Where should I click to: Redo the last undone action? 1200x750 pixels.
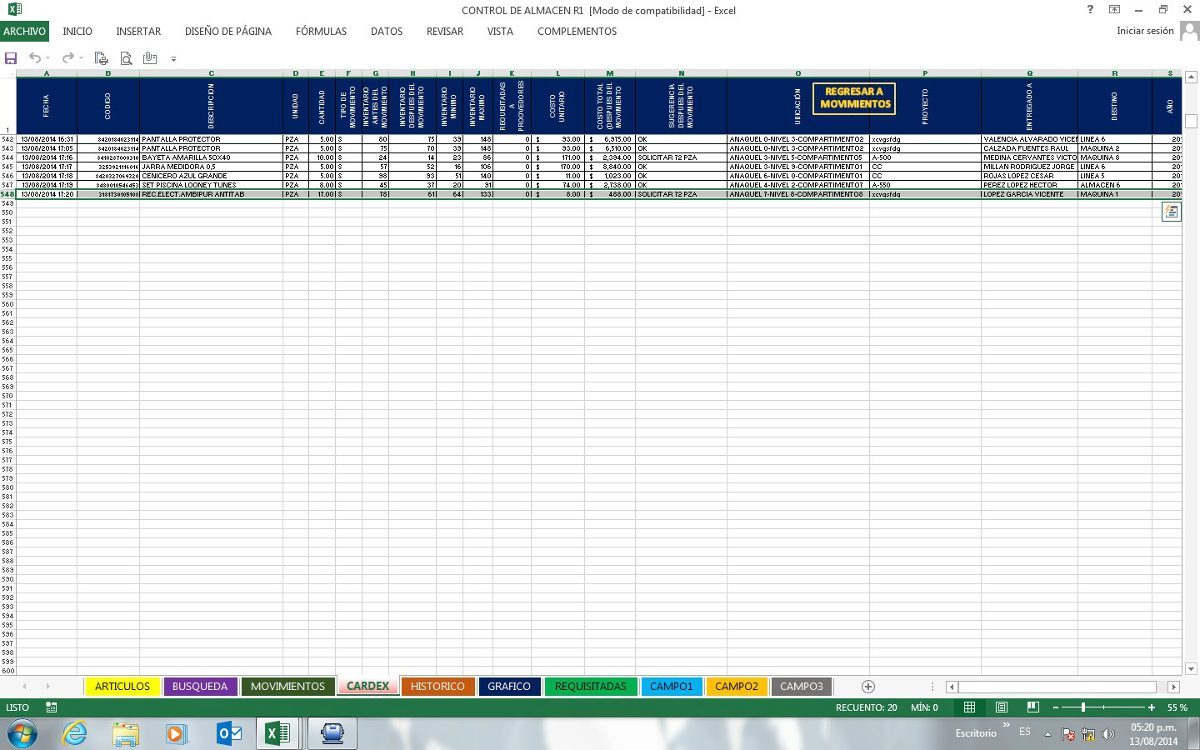pyautogui.click(x=67, y=58)
